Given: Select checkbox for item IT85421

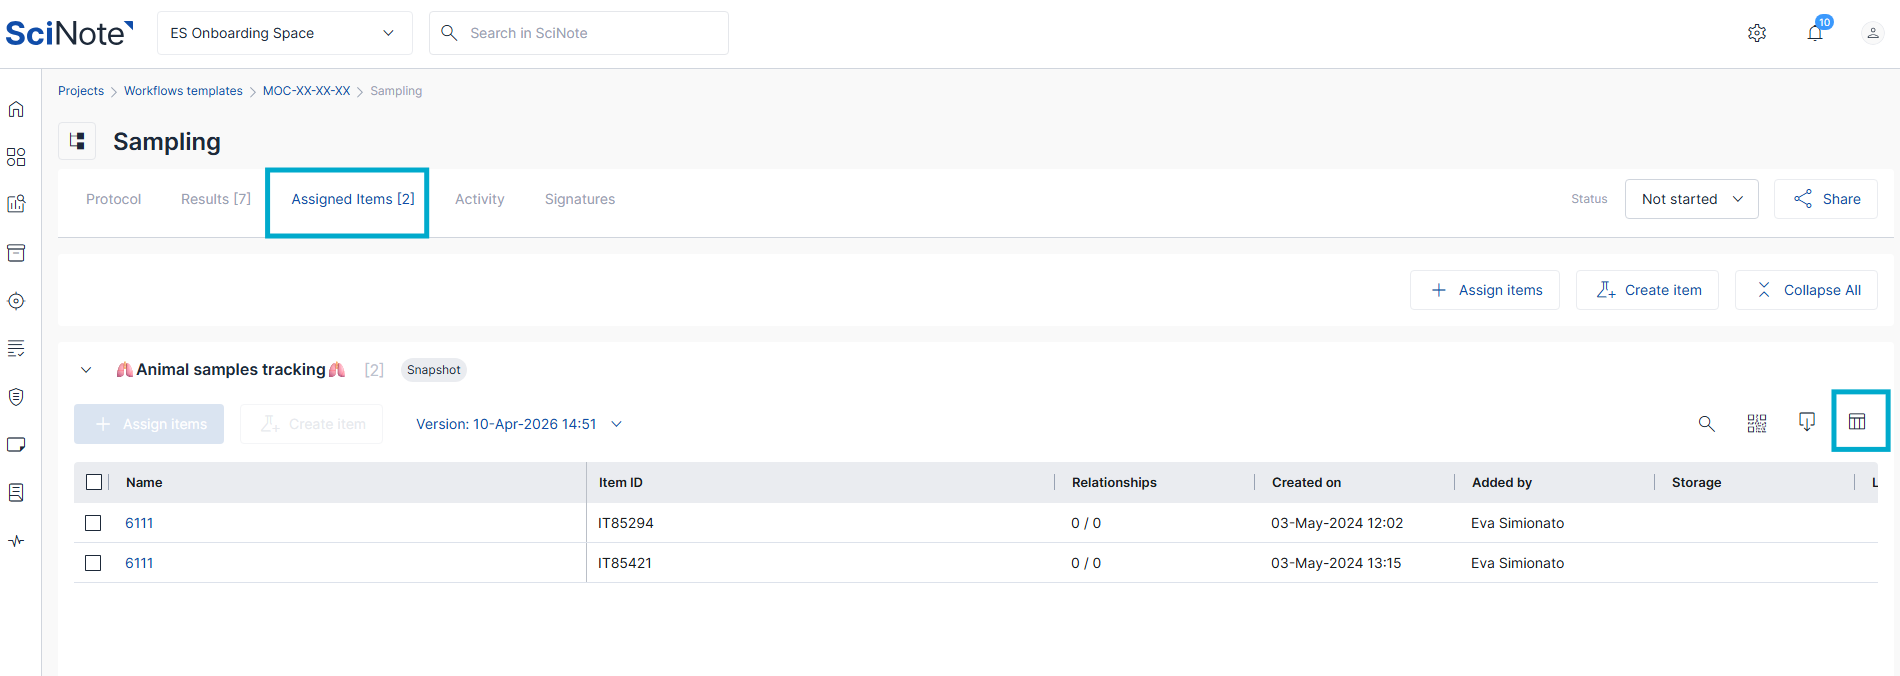Looking at the screenshot, I should click(x=93, y=563).
